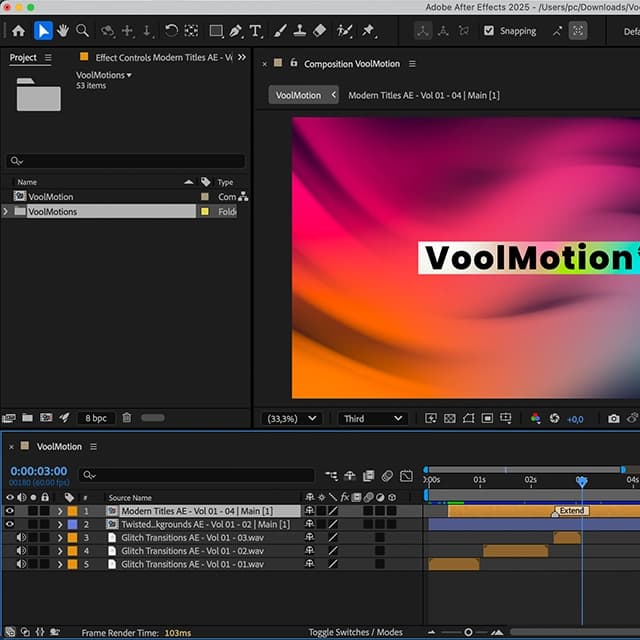Open Composition VoolMotion panel menu
Image resolution: width=640 pixels, height=640 pixels.
click(412, 64)
